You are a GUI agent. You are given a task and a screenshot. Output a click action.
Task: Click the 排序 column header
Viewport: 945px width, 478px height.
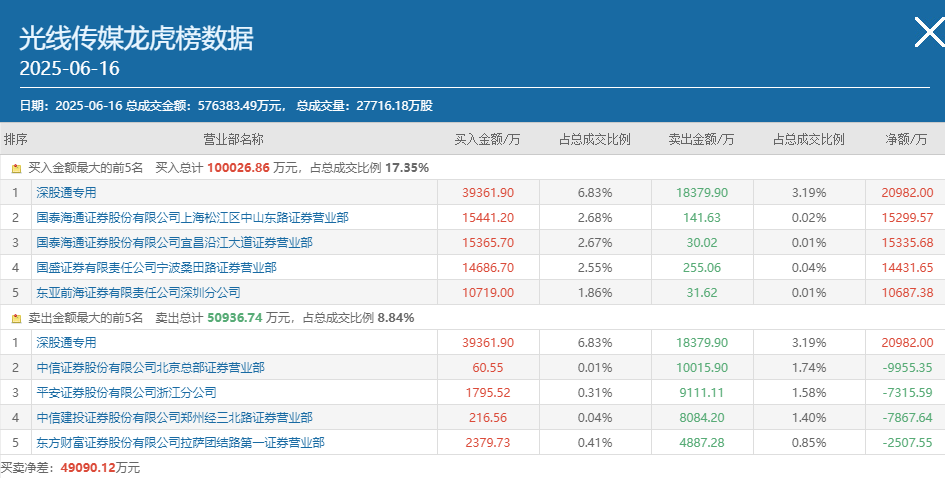16,139
